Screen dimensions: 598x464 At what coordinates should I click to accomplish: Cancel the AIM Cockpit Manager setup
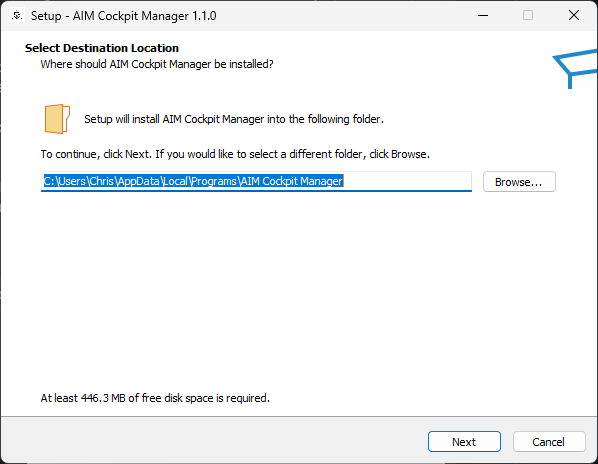548,442
